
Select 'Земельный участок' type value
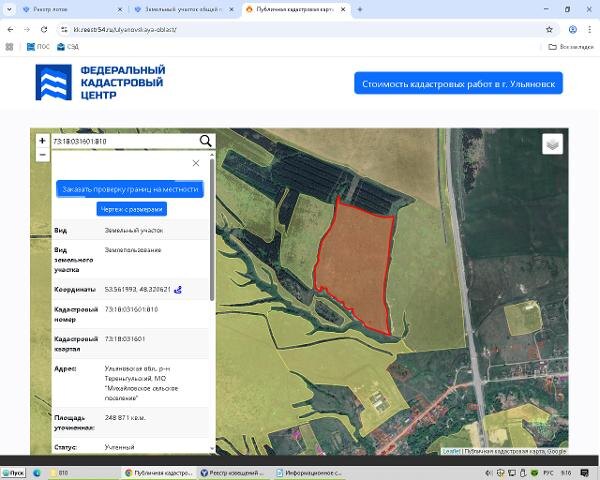click(134, 230)
